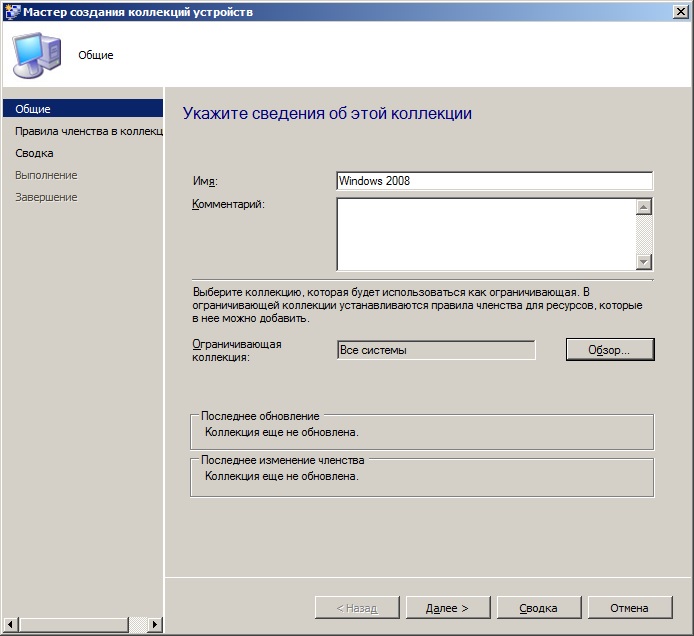Click the heading Укажите сведения об этой коллекции
694x636 pixels.
click(x=327, y=114)
